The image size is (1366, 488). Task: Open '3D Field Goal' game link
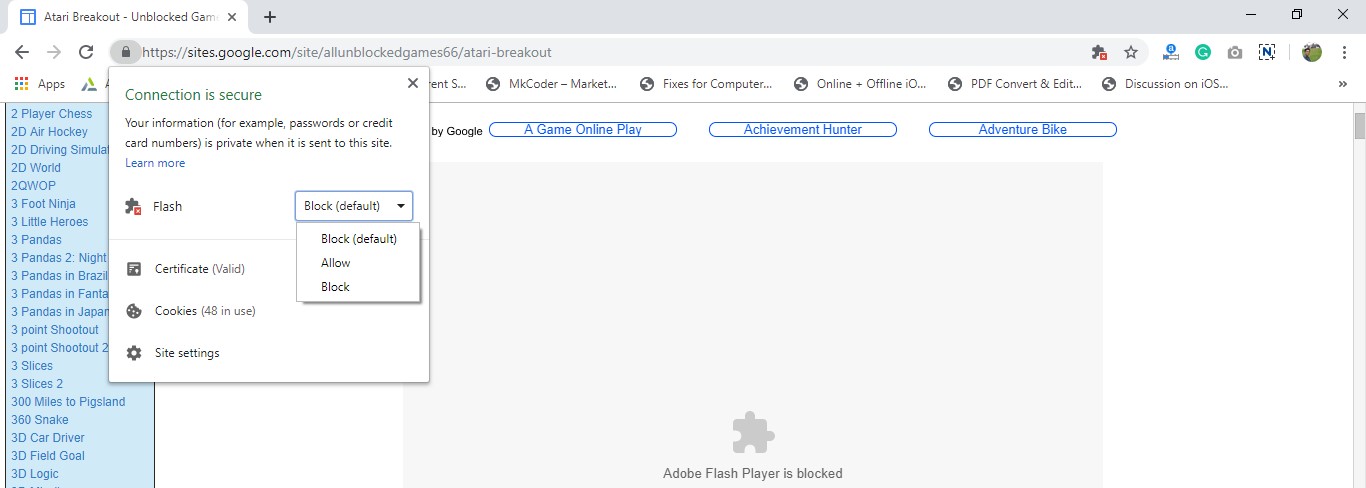48,456
